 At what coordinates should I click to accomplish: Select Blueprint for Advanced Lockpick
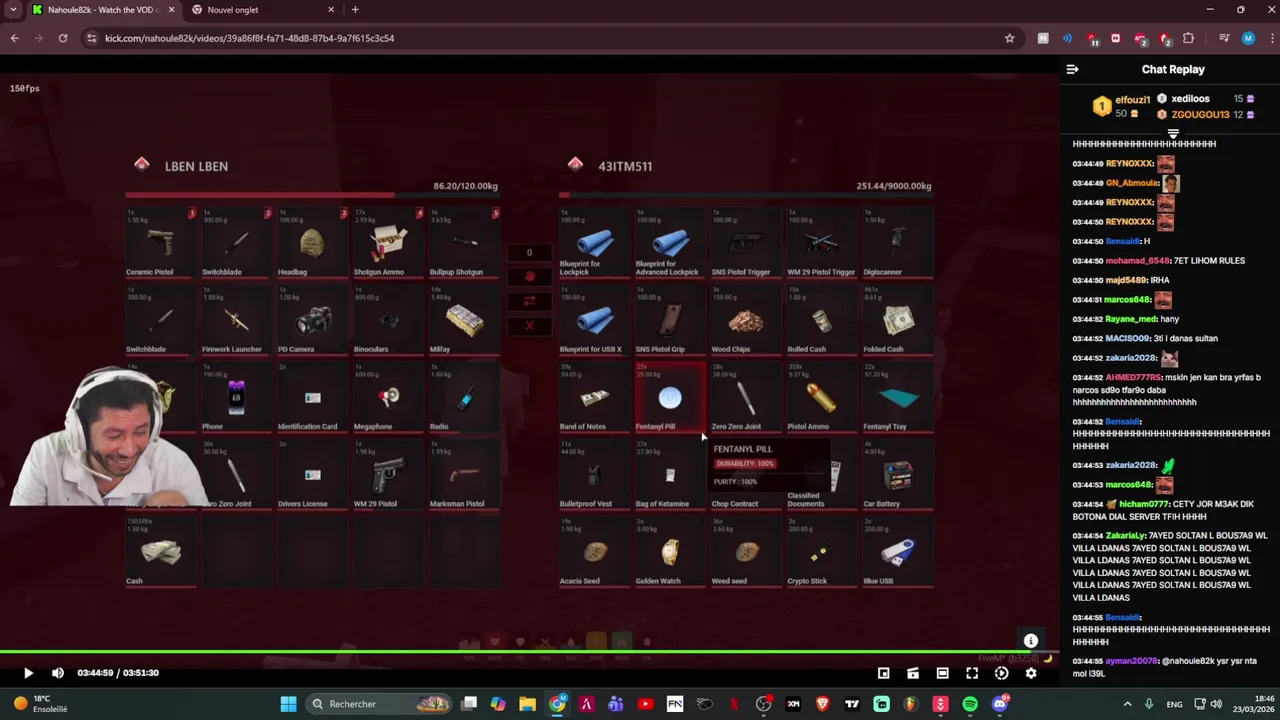tap(670, 243)
